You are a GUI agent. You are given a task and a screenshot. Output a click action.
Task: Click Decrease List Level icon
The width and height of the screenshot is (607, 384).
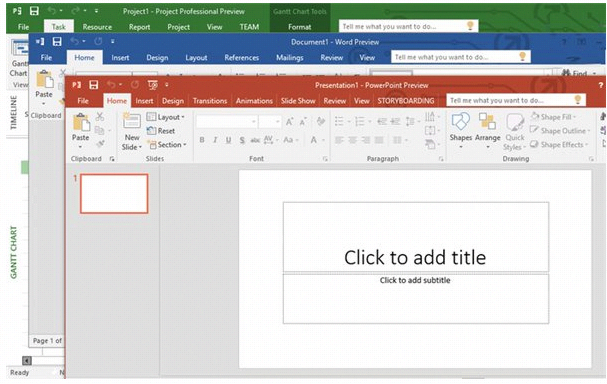coord(382,122)
